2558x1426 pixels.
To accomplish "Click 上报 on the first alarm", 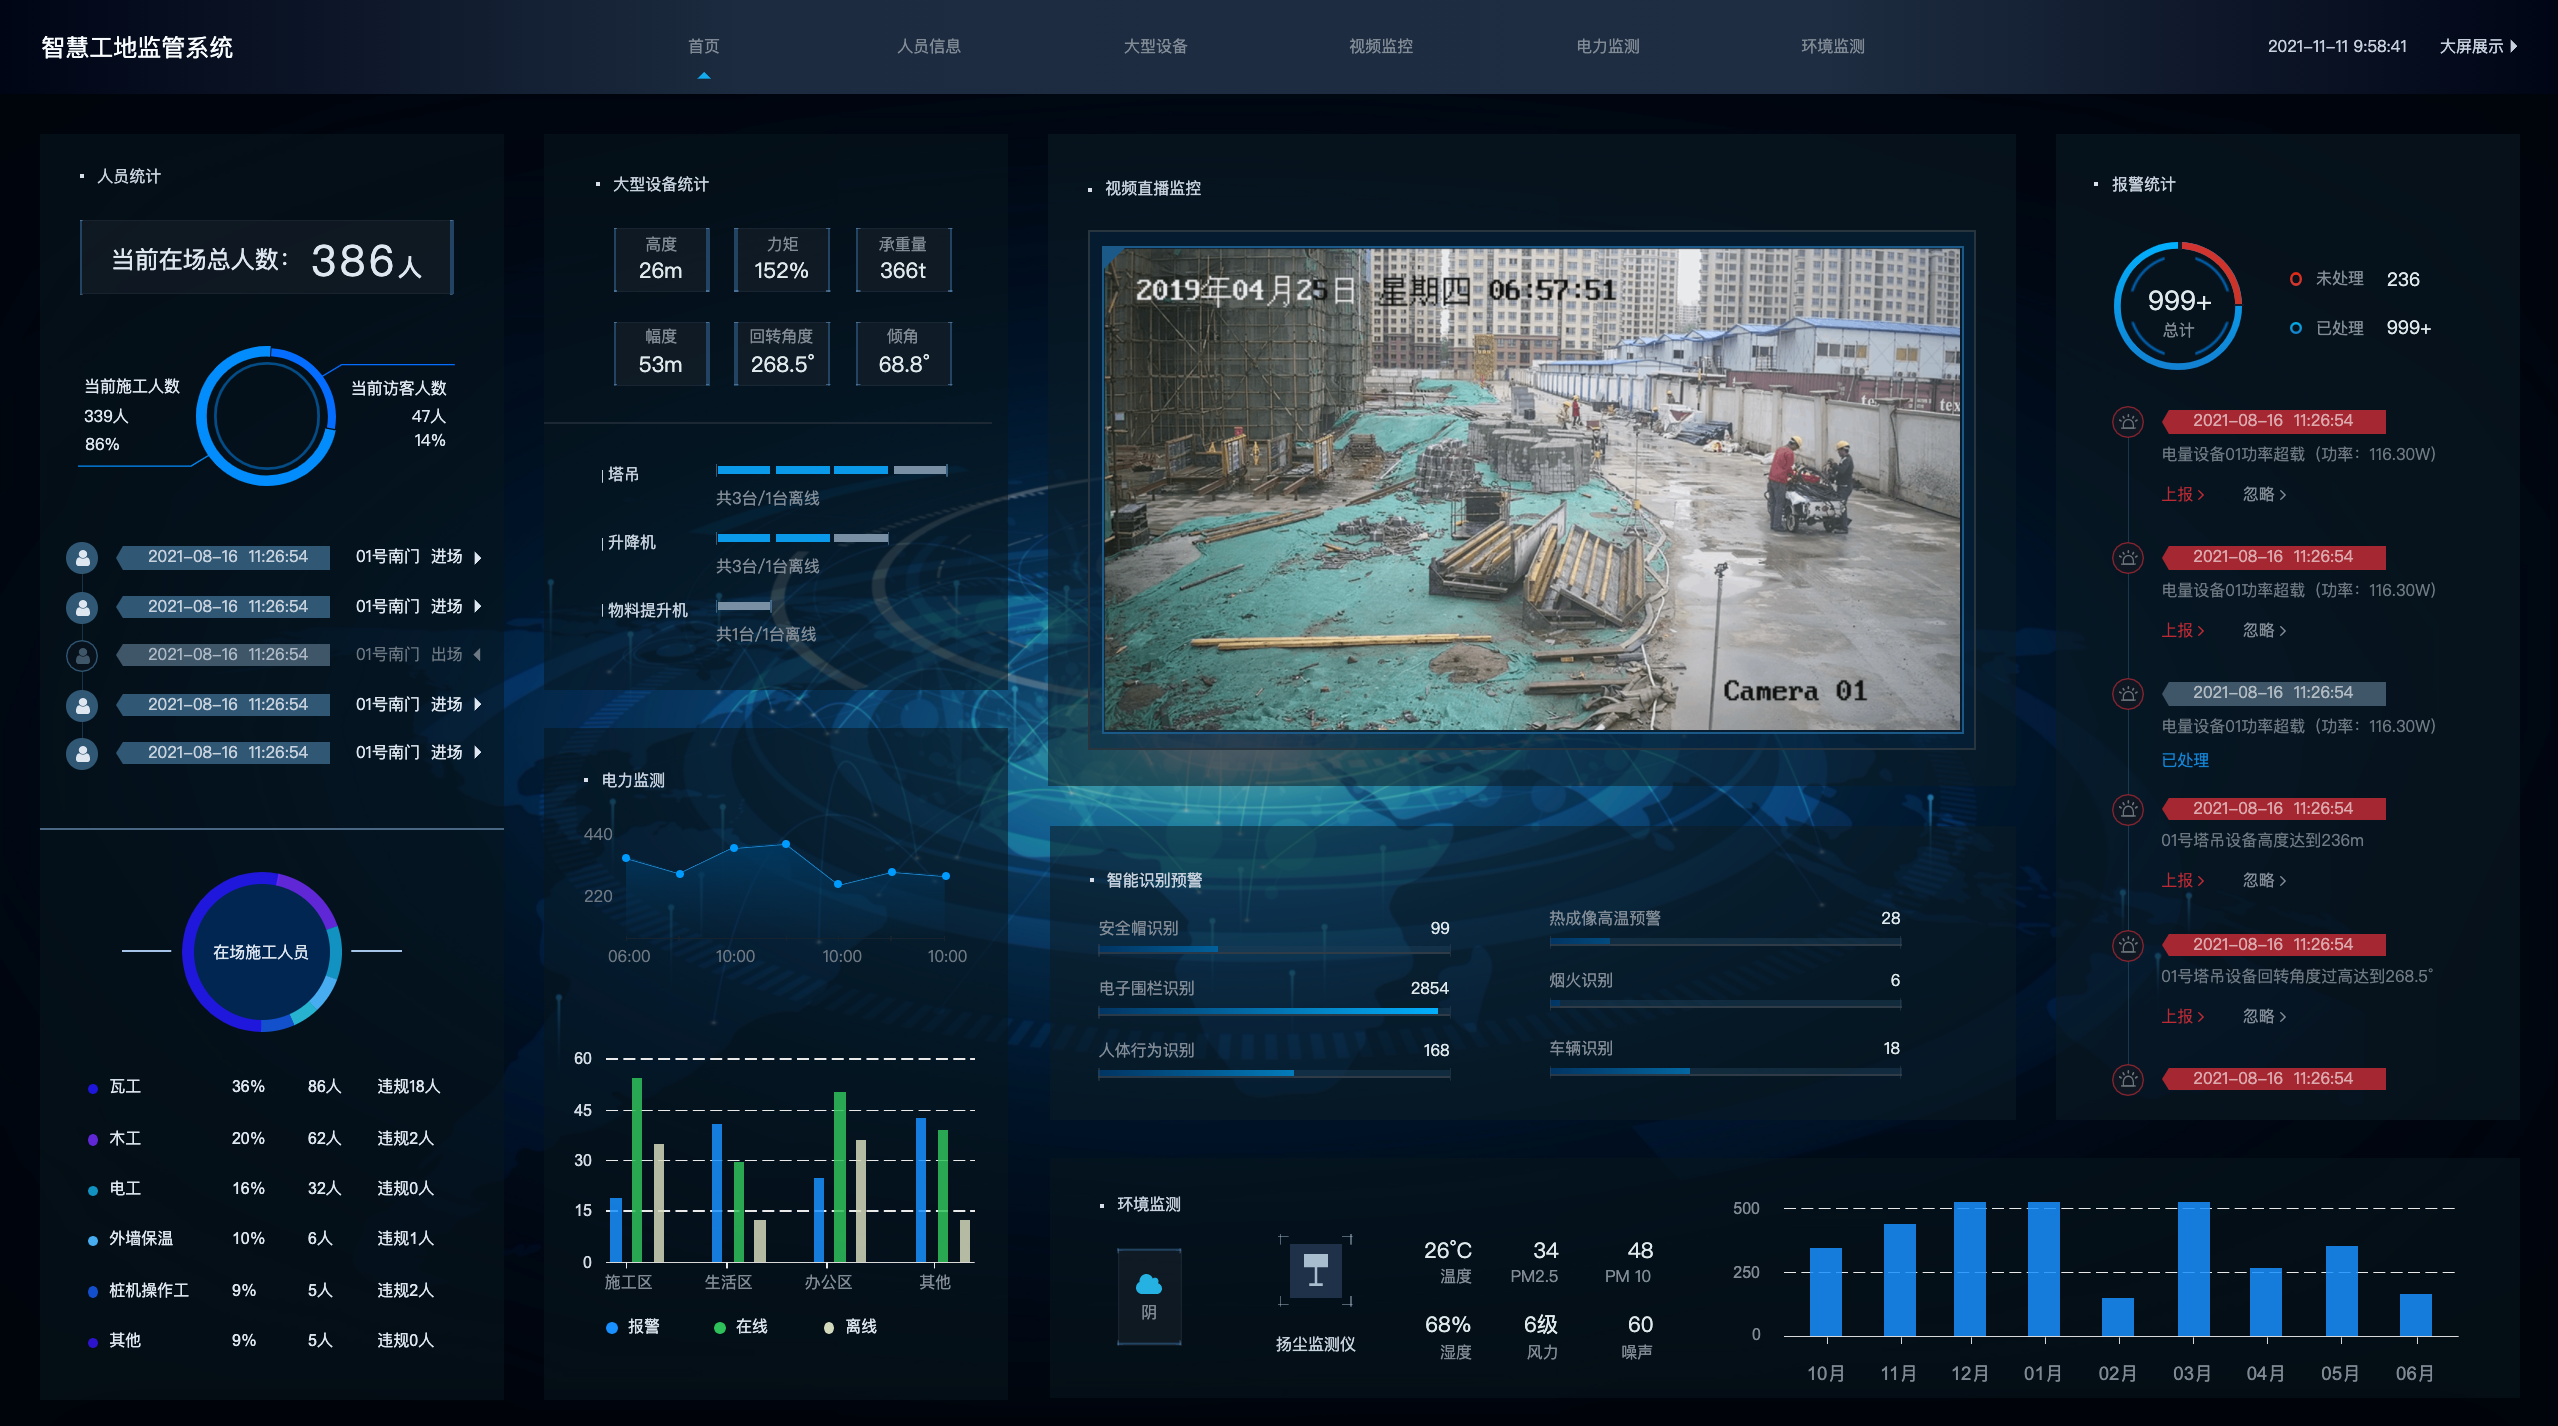I will tap(2181, 494).
